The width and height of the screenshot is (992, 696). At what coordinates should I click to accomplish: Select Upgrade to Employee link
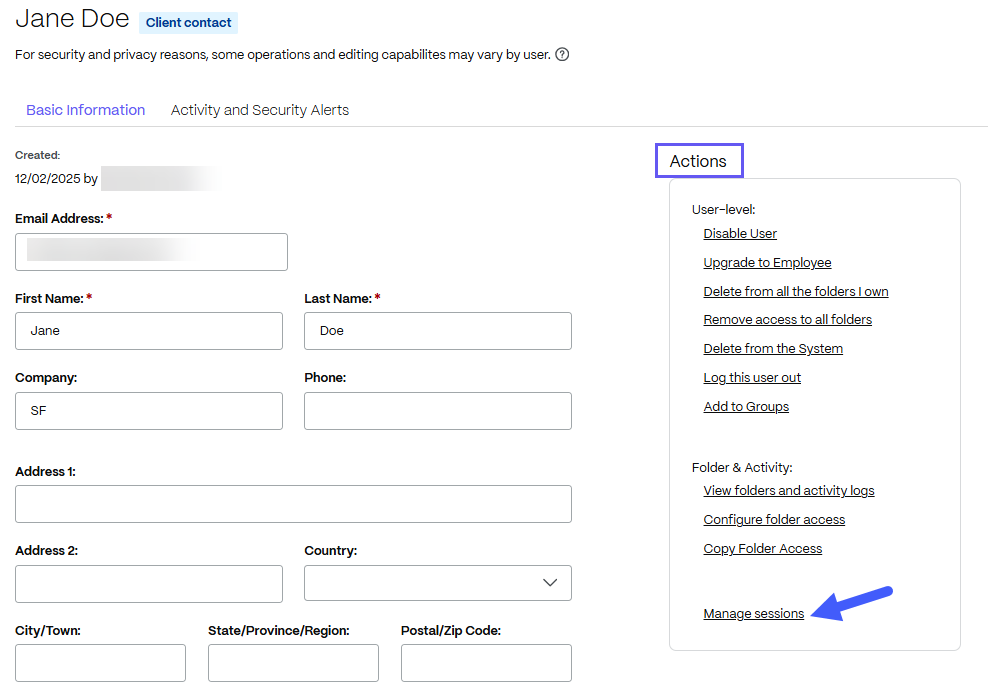click(767, 263)
